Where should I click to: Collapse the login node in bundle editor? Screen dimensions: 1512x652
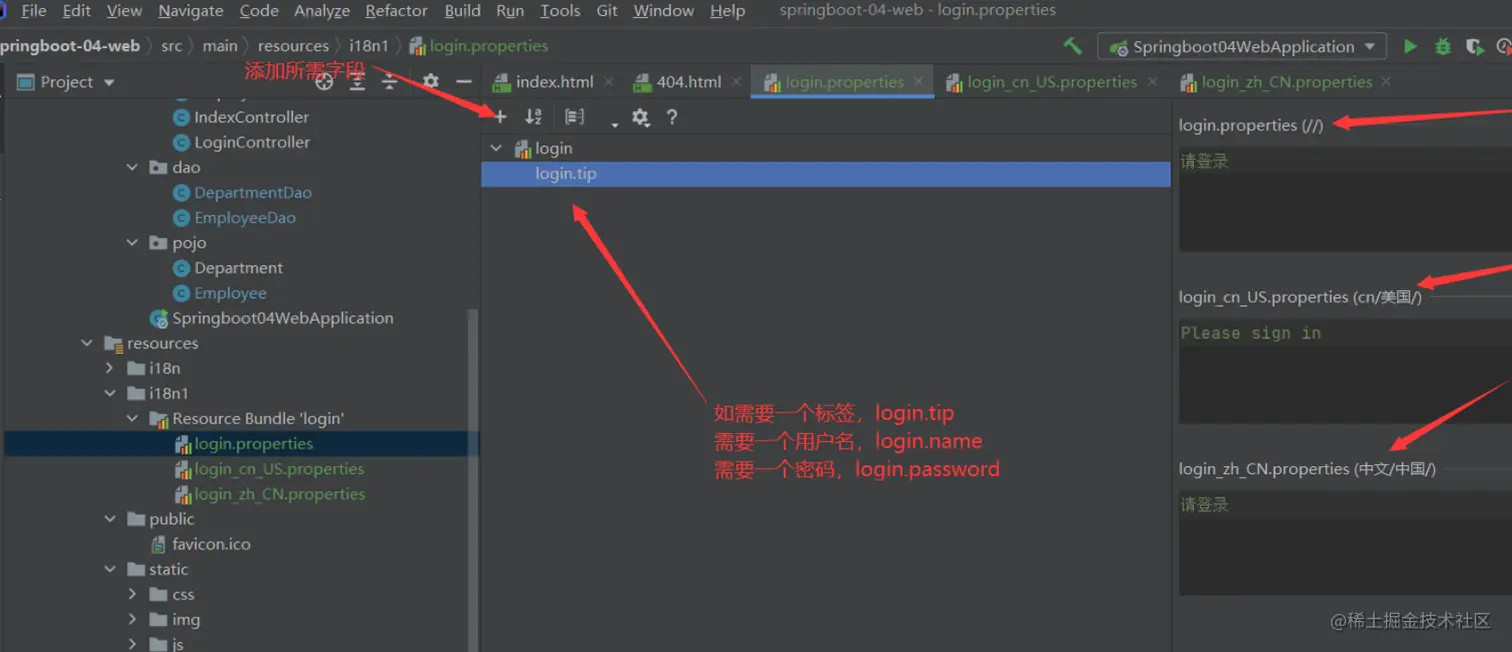496,148
